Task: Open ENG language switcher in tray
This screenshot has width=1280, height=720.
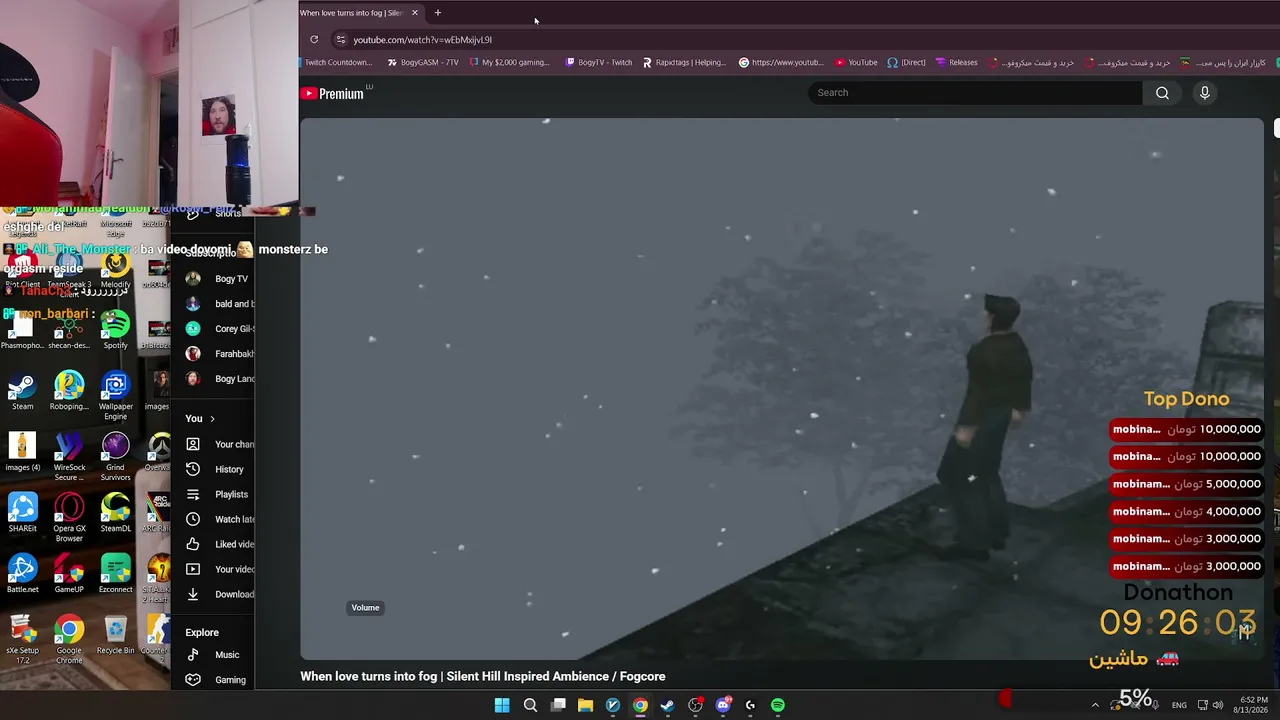Action: [1179, 705]
